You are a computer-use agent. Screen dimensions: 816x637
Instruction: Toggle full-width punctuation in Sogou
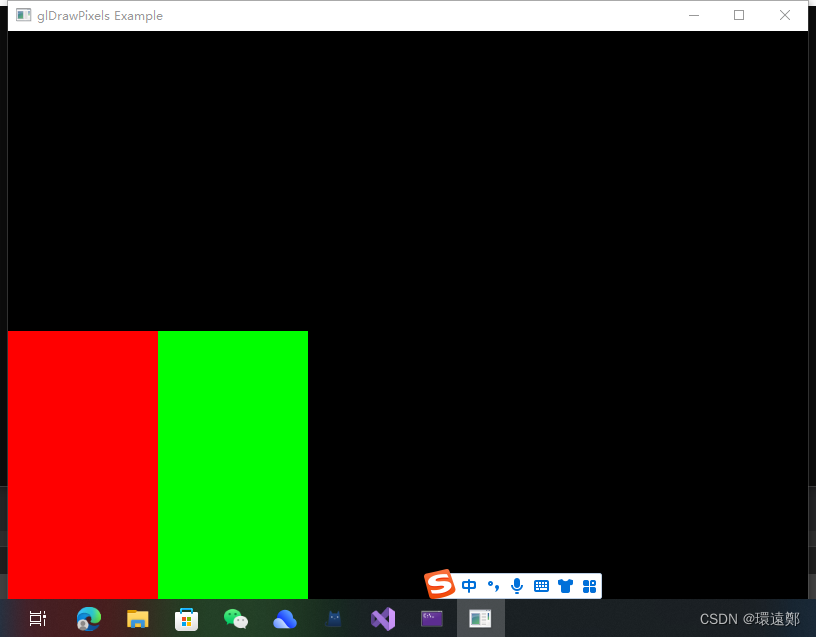493,586
